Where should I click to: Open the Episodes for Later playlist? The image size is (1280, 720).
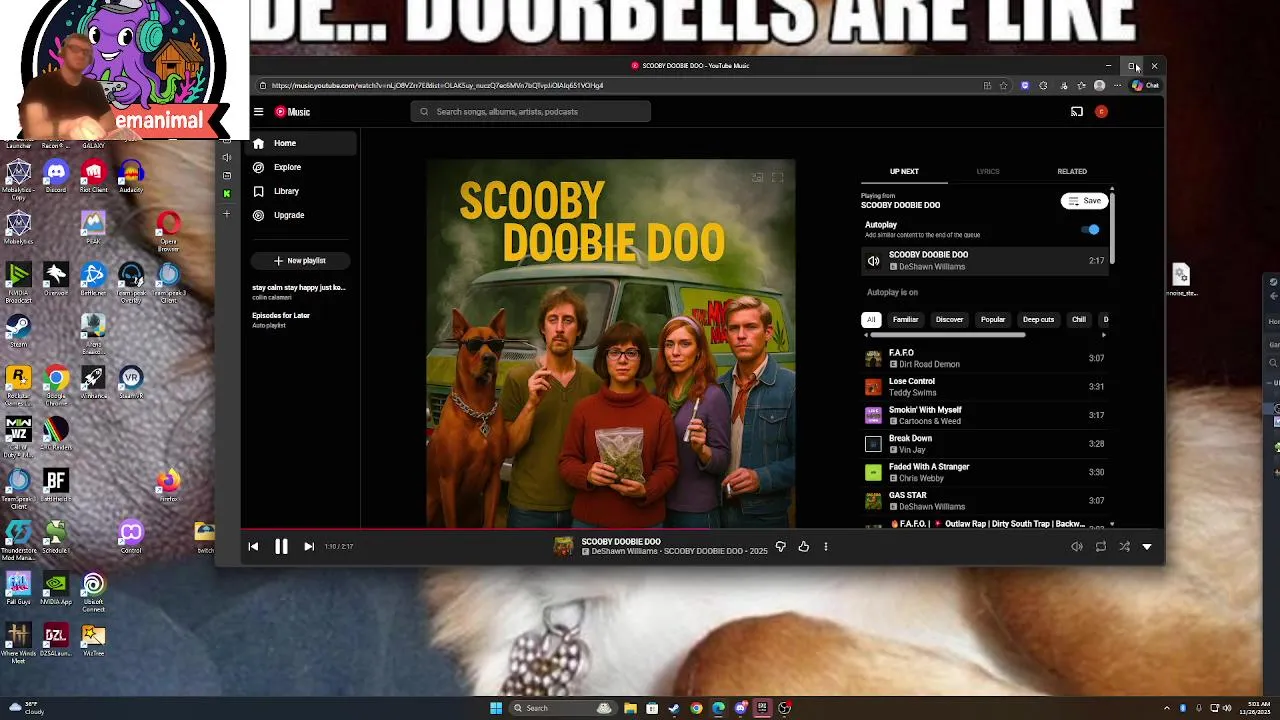click(x=300, y=320)
